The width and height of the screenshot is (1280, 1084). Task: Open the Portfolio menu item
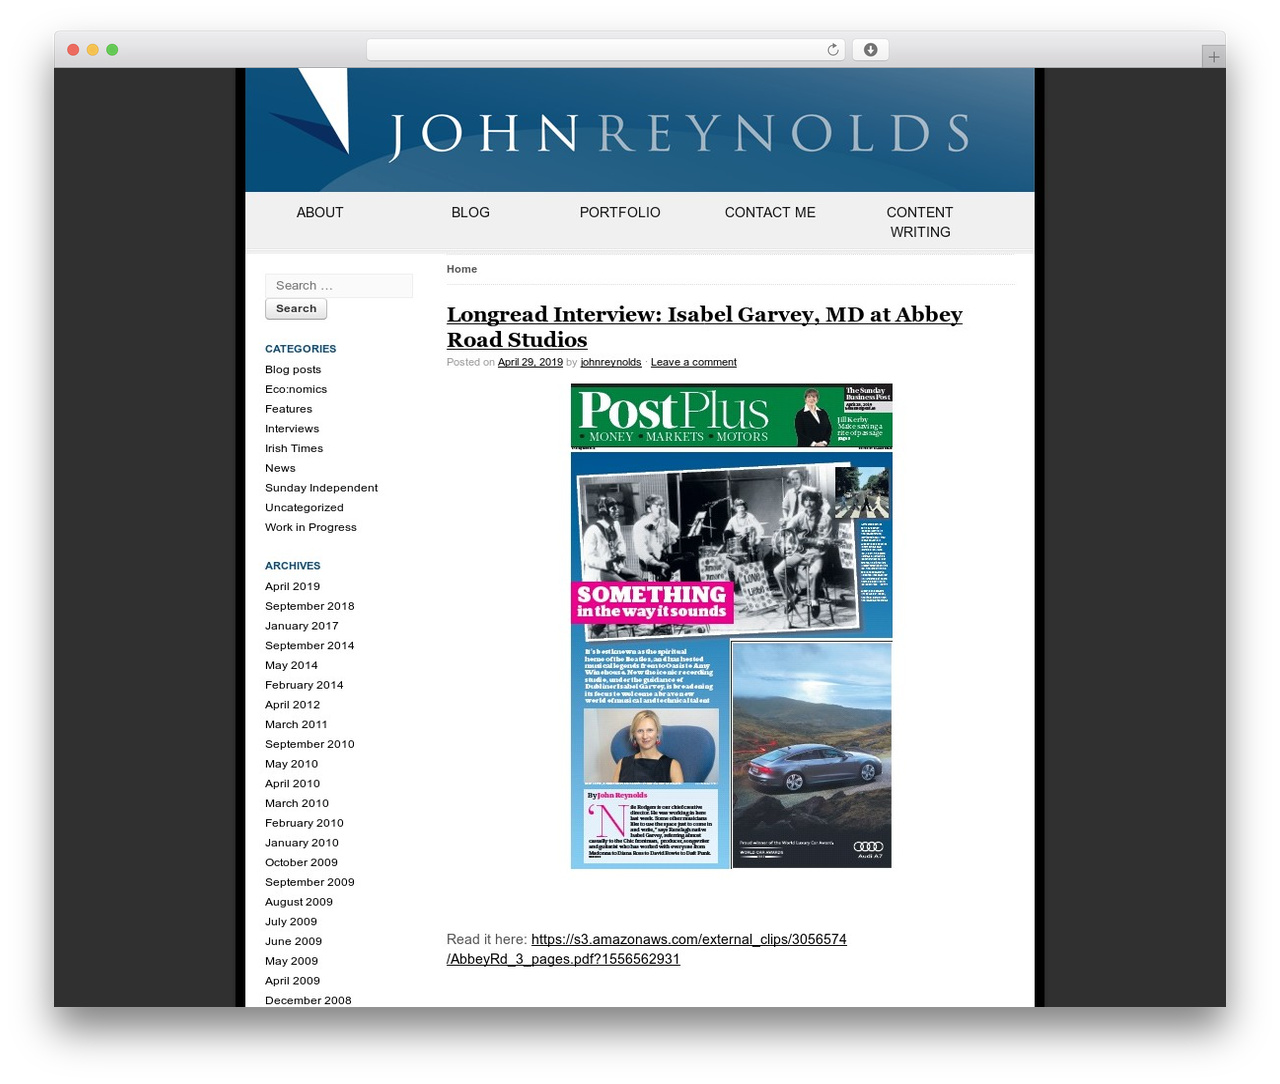pyautogui.click(x=620, y=212)
